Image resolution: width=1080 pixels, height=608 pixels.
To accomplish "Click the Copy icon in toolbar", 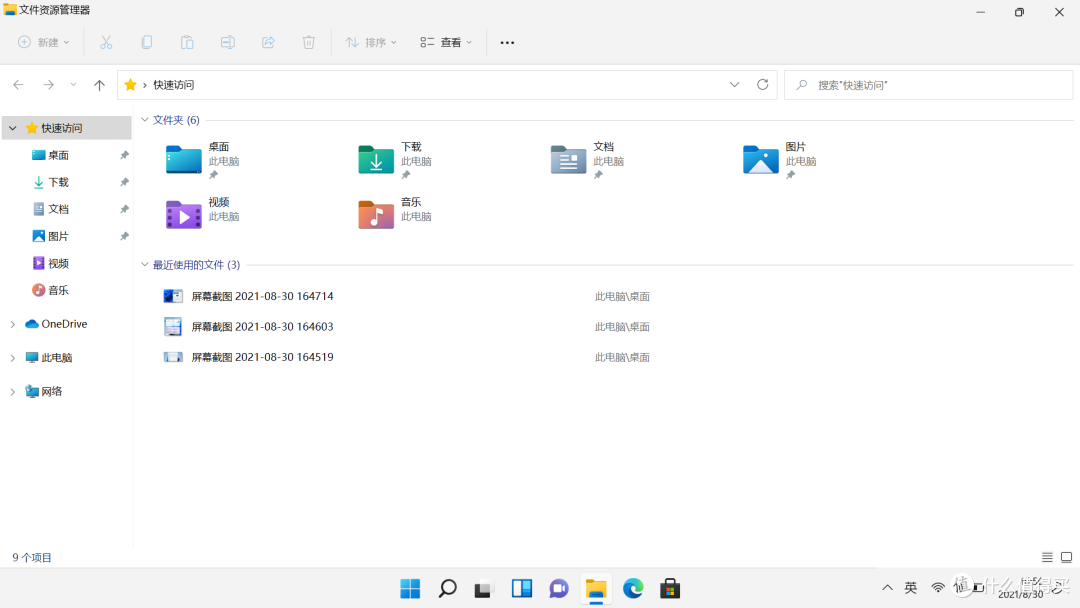I will [147, 43].
